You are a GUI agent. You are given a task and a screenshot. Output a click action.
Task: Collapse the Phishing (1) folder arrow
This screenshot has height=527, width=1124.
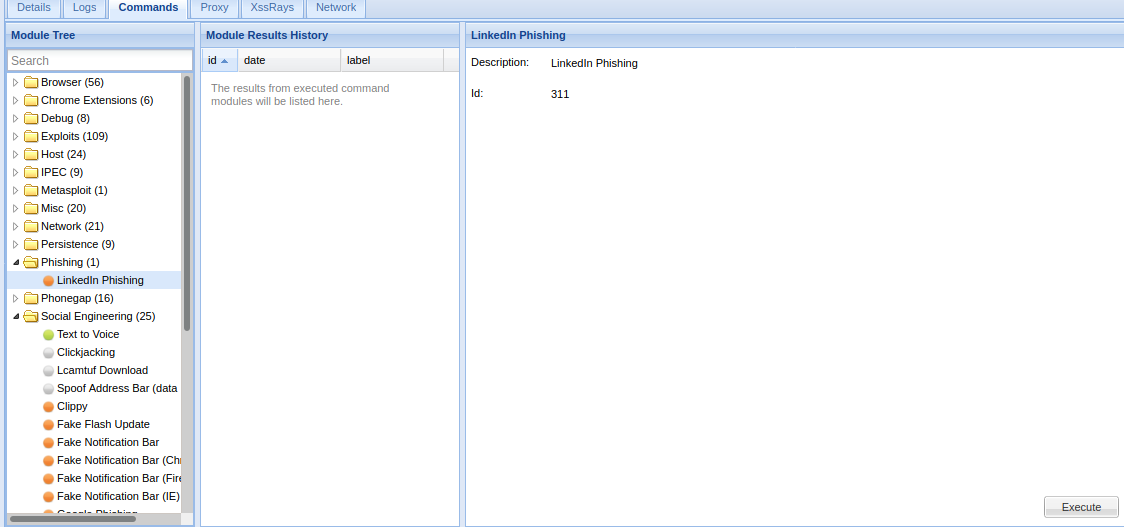(16, 262)
